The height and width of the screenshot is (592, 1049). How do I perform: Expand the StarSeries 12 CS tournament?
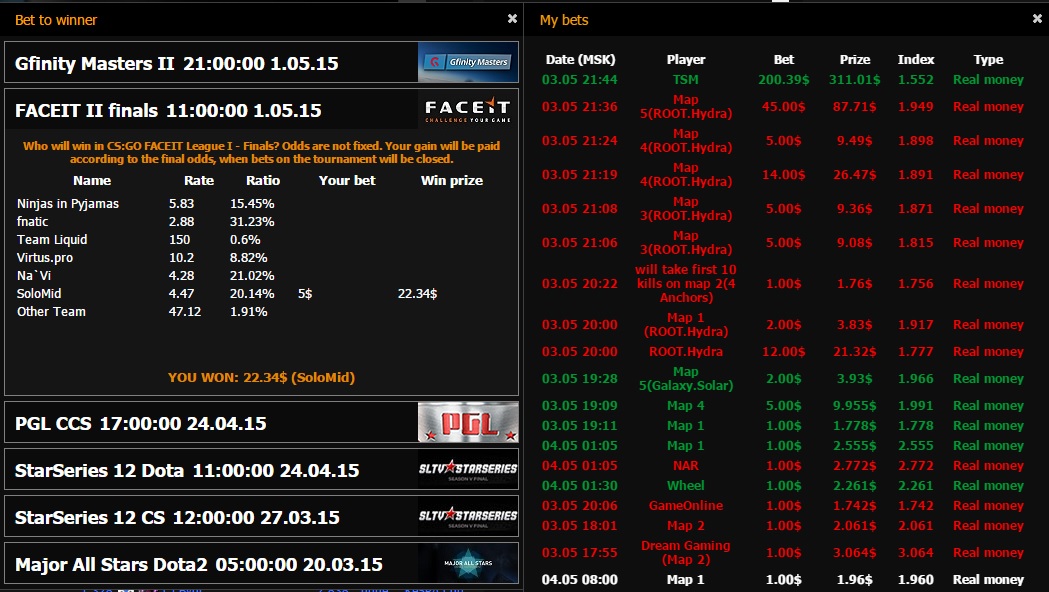[x=262, y=516]
